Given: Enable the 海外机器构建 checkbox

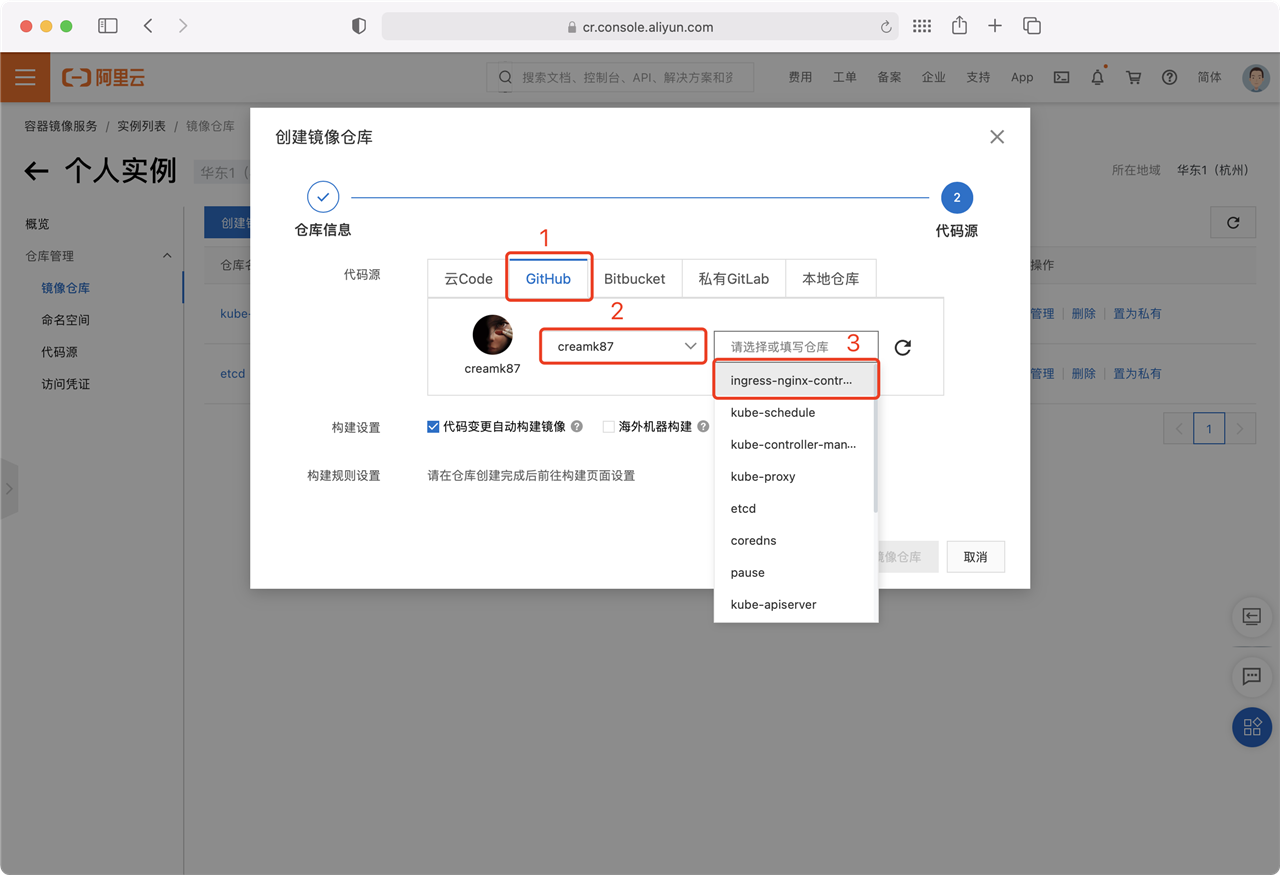Looking at the screenshot, I should 609,426.
